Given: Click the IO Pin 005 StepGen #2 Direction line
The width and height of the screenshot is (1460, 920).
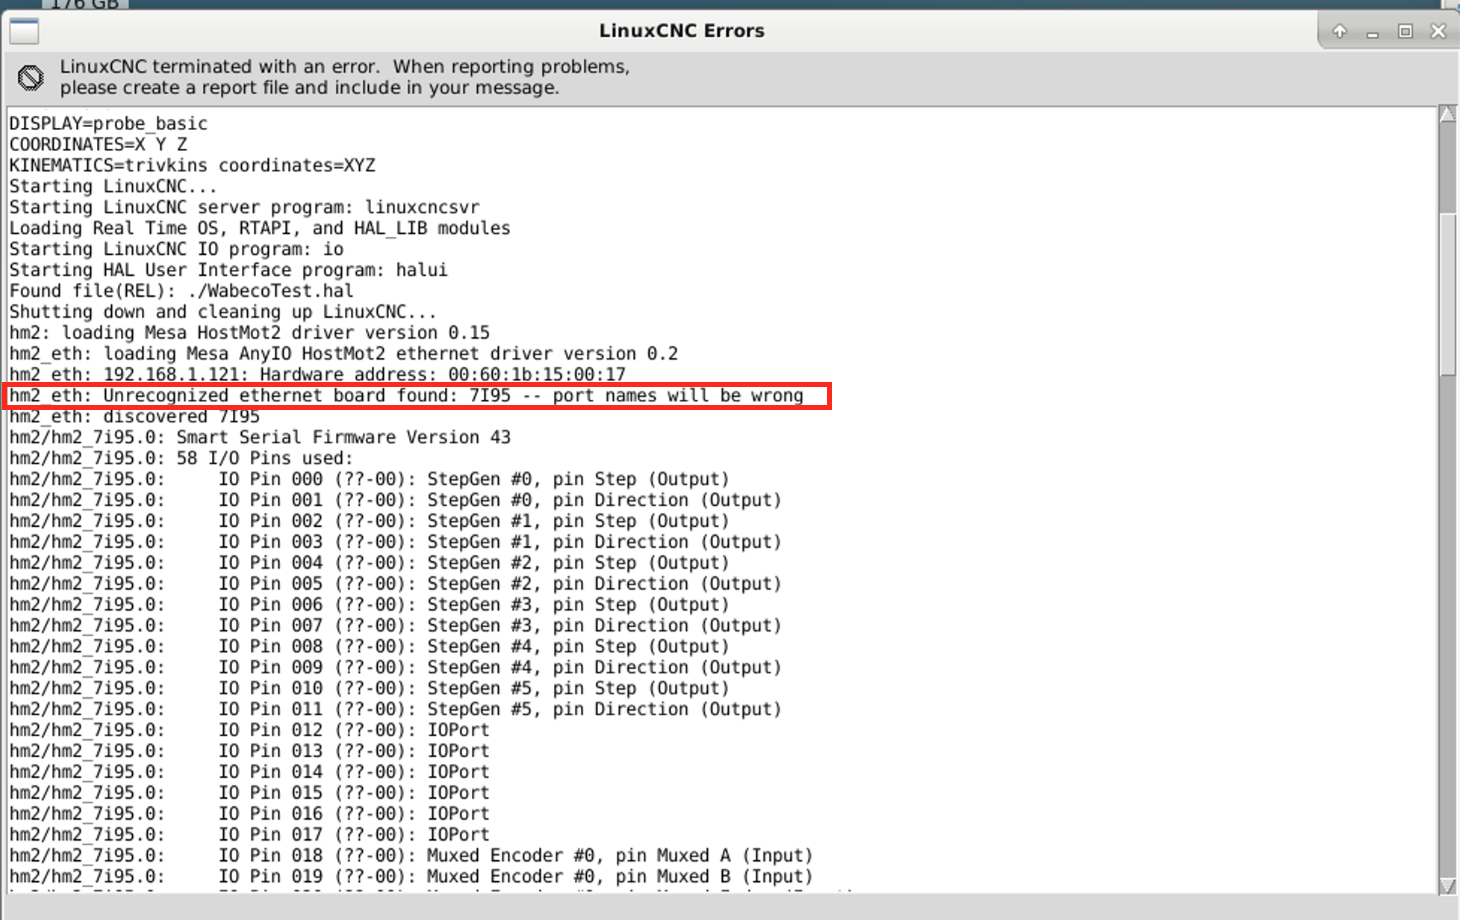Looking at the screenshot, I should tap(396, 586).
